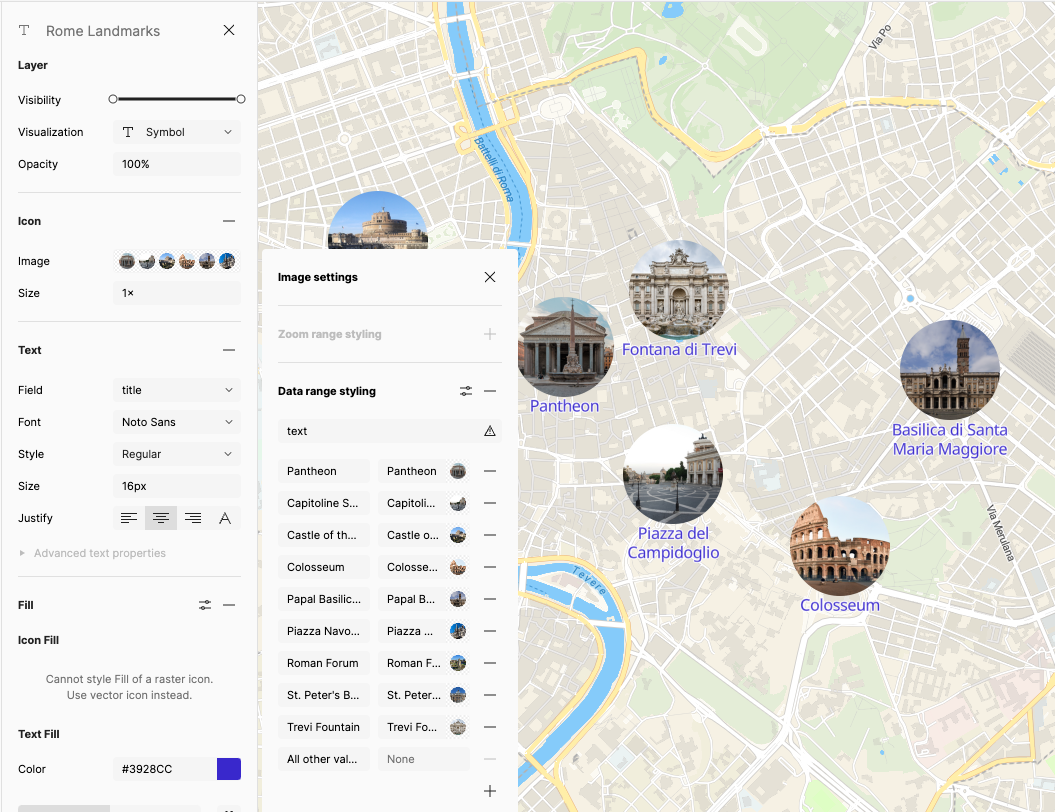Viewport: 1055px width, 812px height.
Task: Set text justify to right
Action: (x=193, y=518)
